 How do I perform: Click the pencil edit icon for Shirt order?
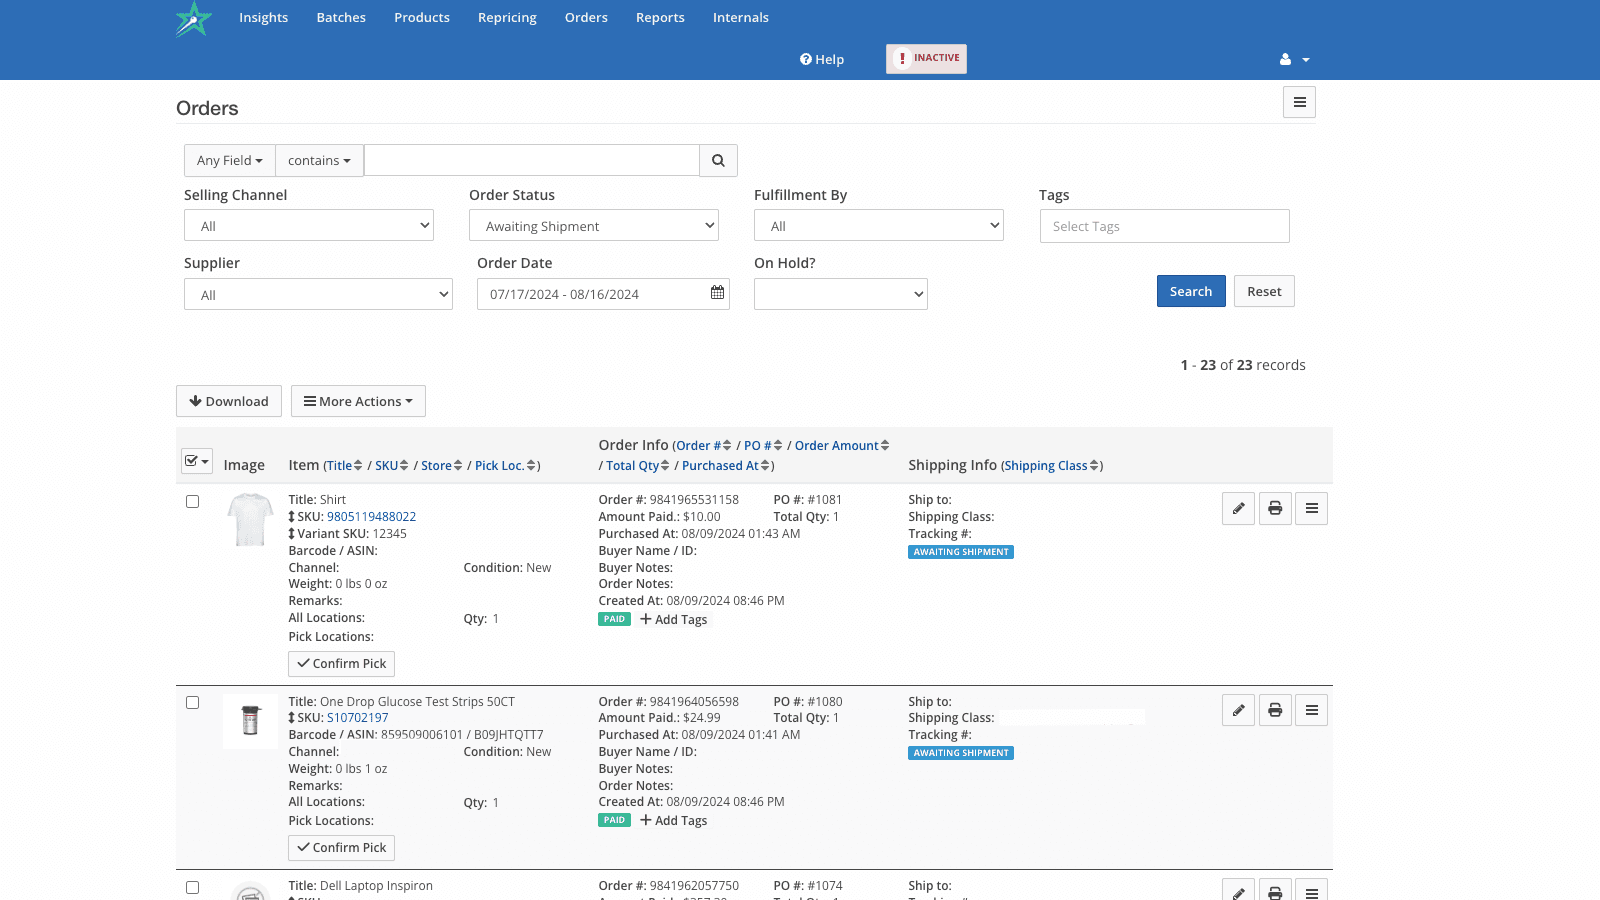pyautogui.click(x=1238, y=508)
